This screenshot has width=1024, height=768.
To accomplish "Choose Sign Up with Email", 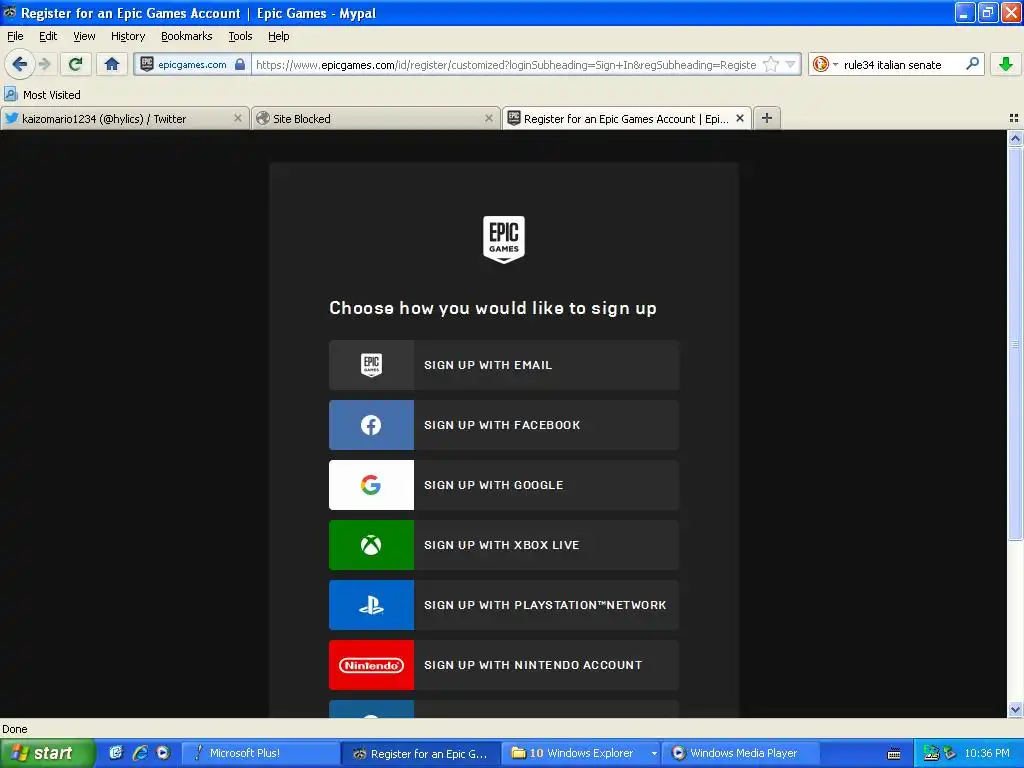I will coord(504,365).
